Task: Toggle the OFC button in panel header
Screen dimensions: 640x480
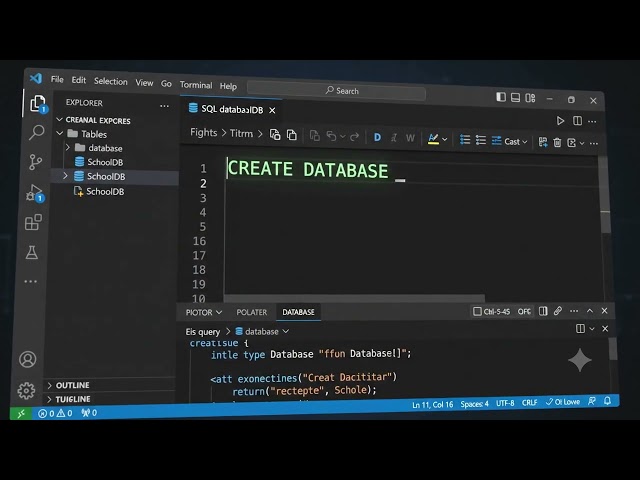Action: [x=524, y=311]
